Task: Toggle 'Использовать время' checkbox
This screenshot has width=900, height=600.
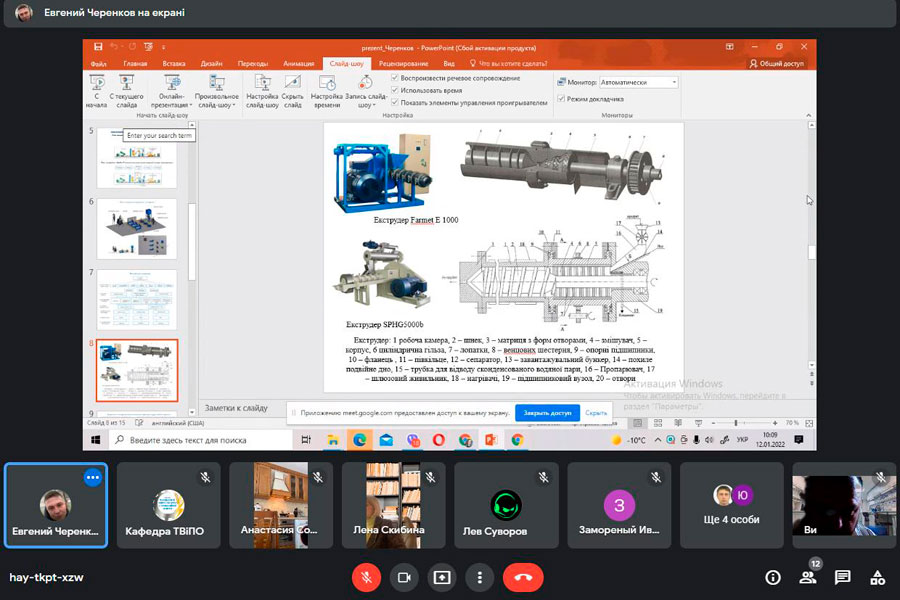Action: click(396, 90)
